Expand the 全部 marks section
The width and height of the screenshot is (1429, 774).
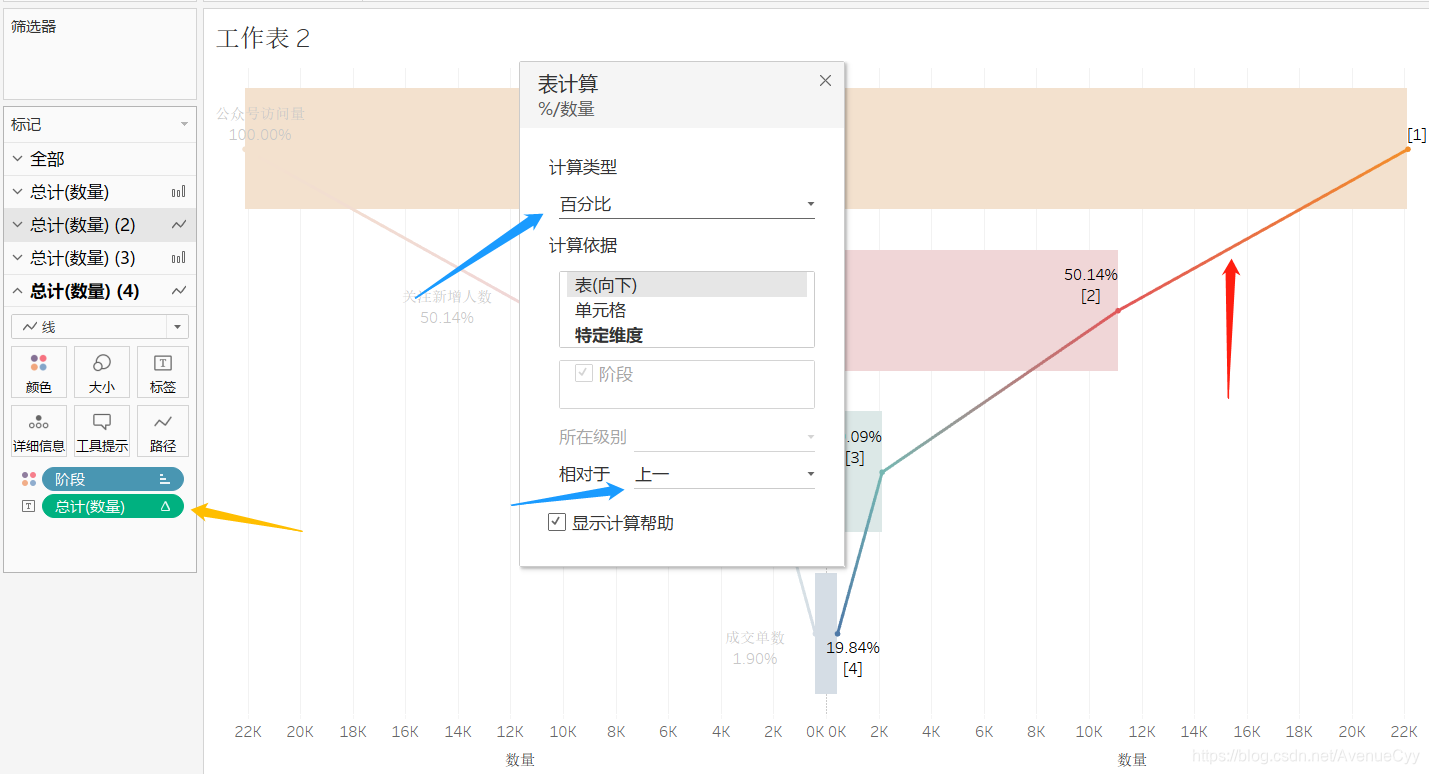(17, 159)
